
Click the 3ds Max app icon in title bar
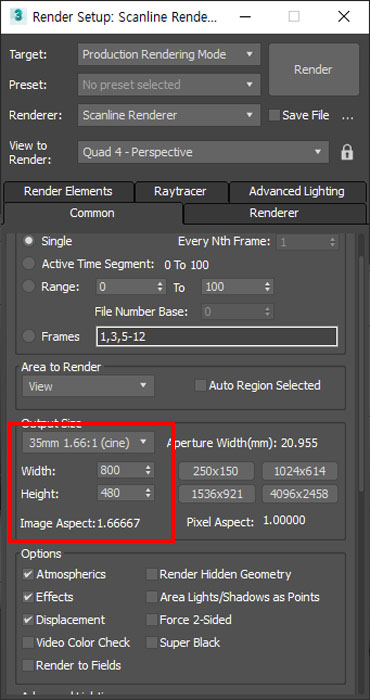pyautogui.click(x=18, y=17)
